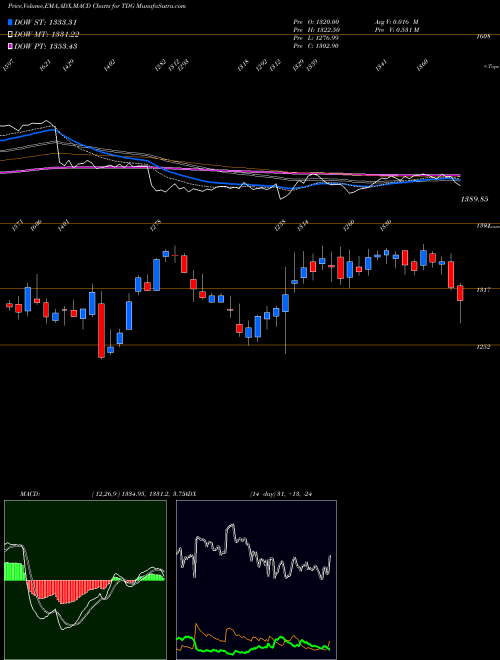
Task: Click the MACD: panel heading
Action: click(29, 493)
